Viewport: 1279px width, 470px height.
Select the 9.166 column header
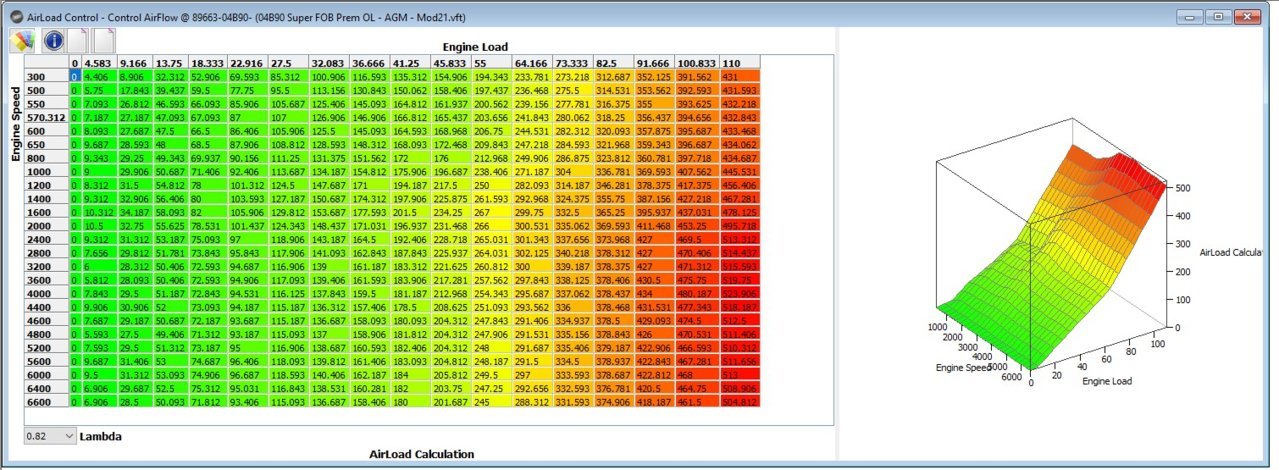pos(135,61)
